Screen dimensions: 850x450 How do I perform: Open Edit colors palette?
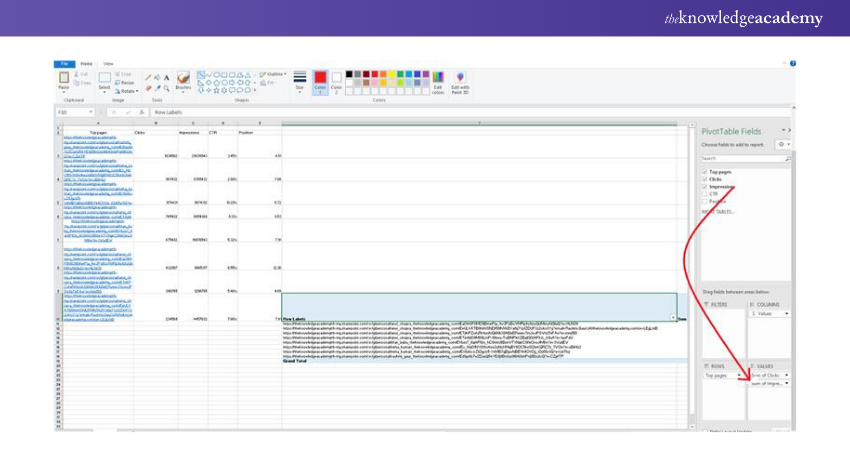coord(437,81)
